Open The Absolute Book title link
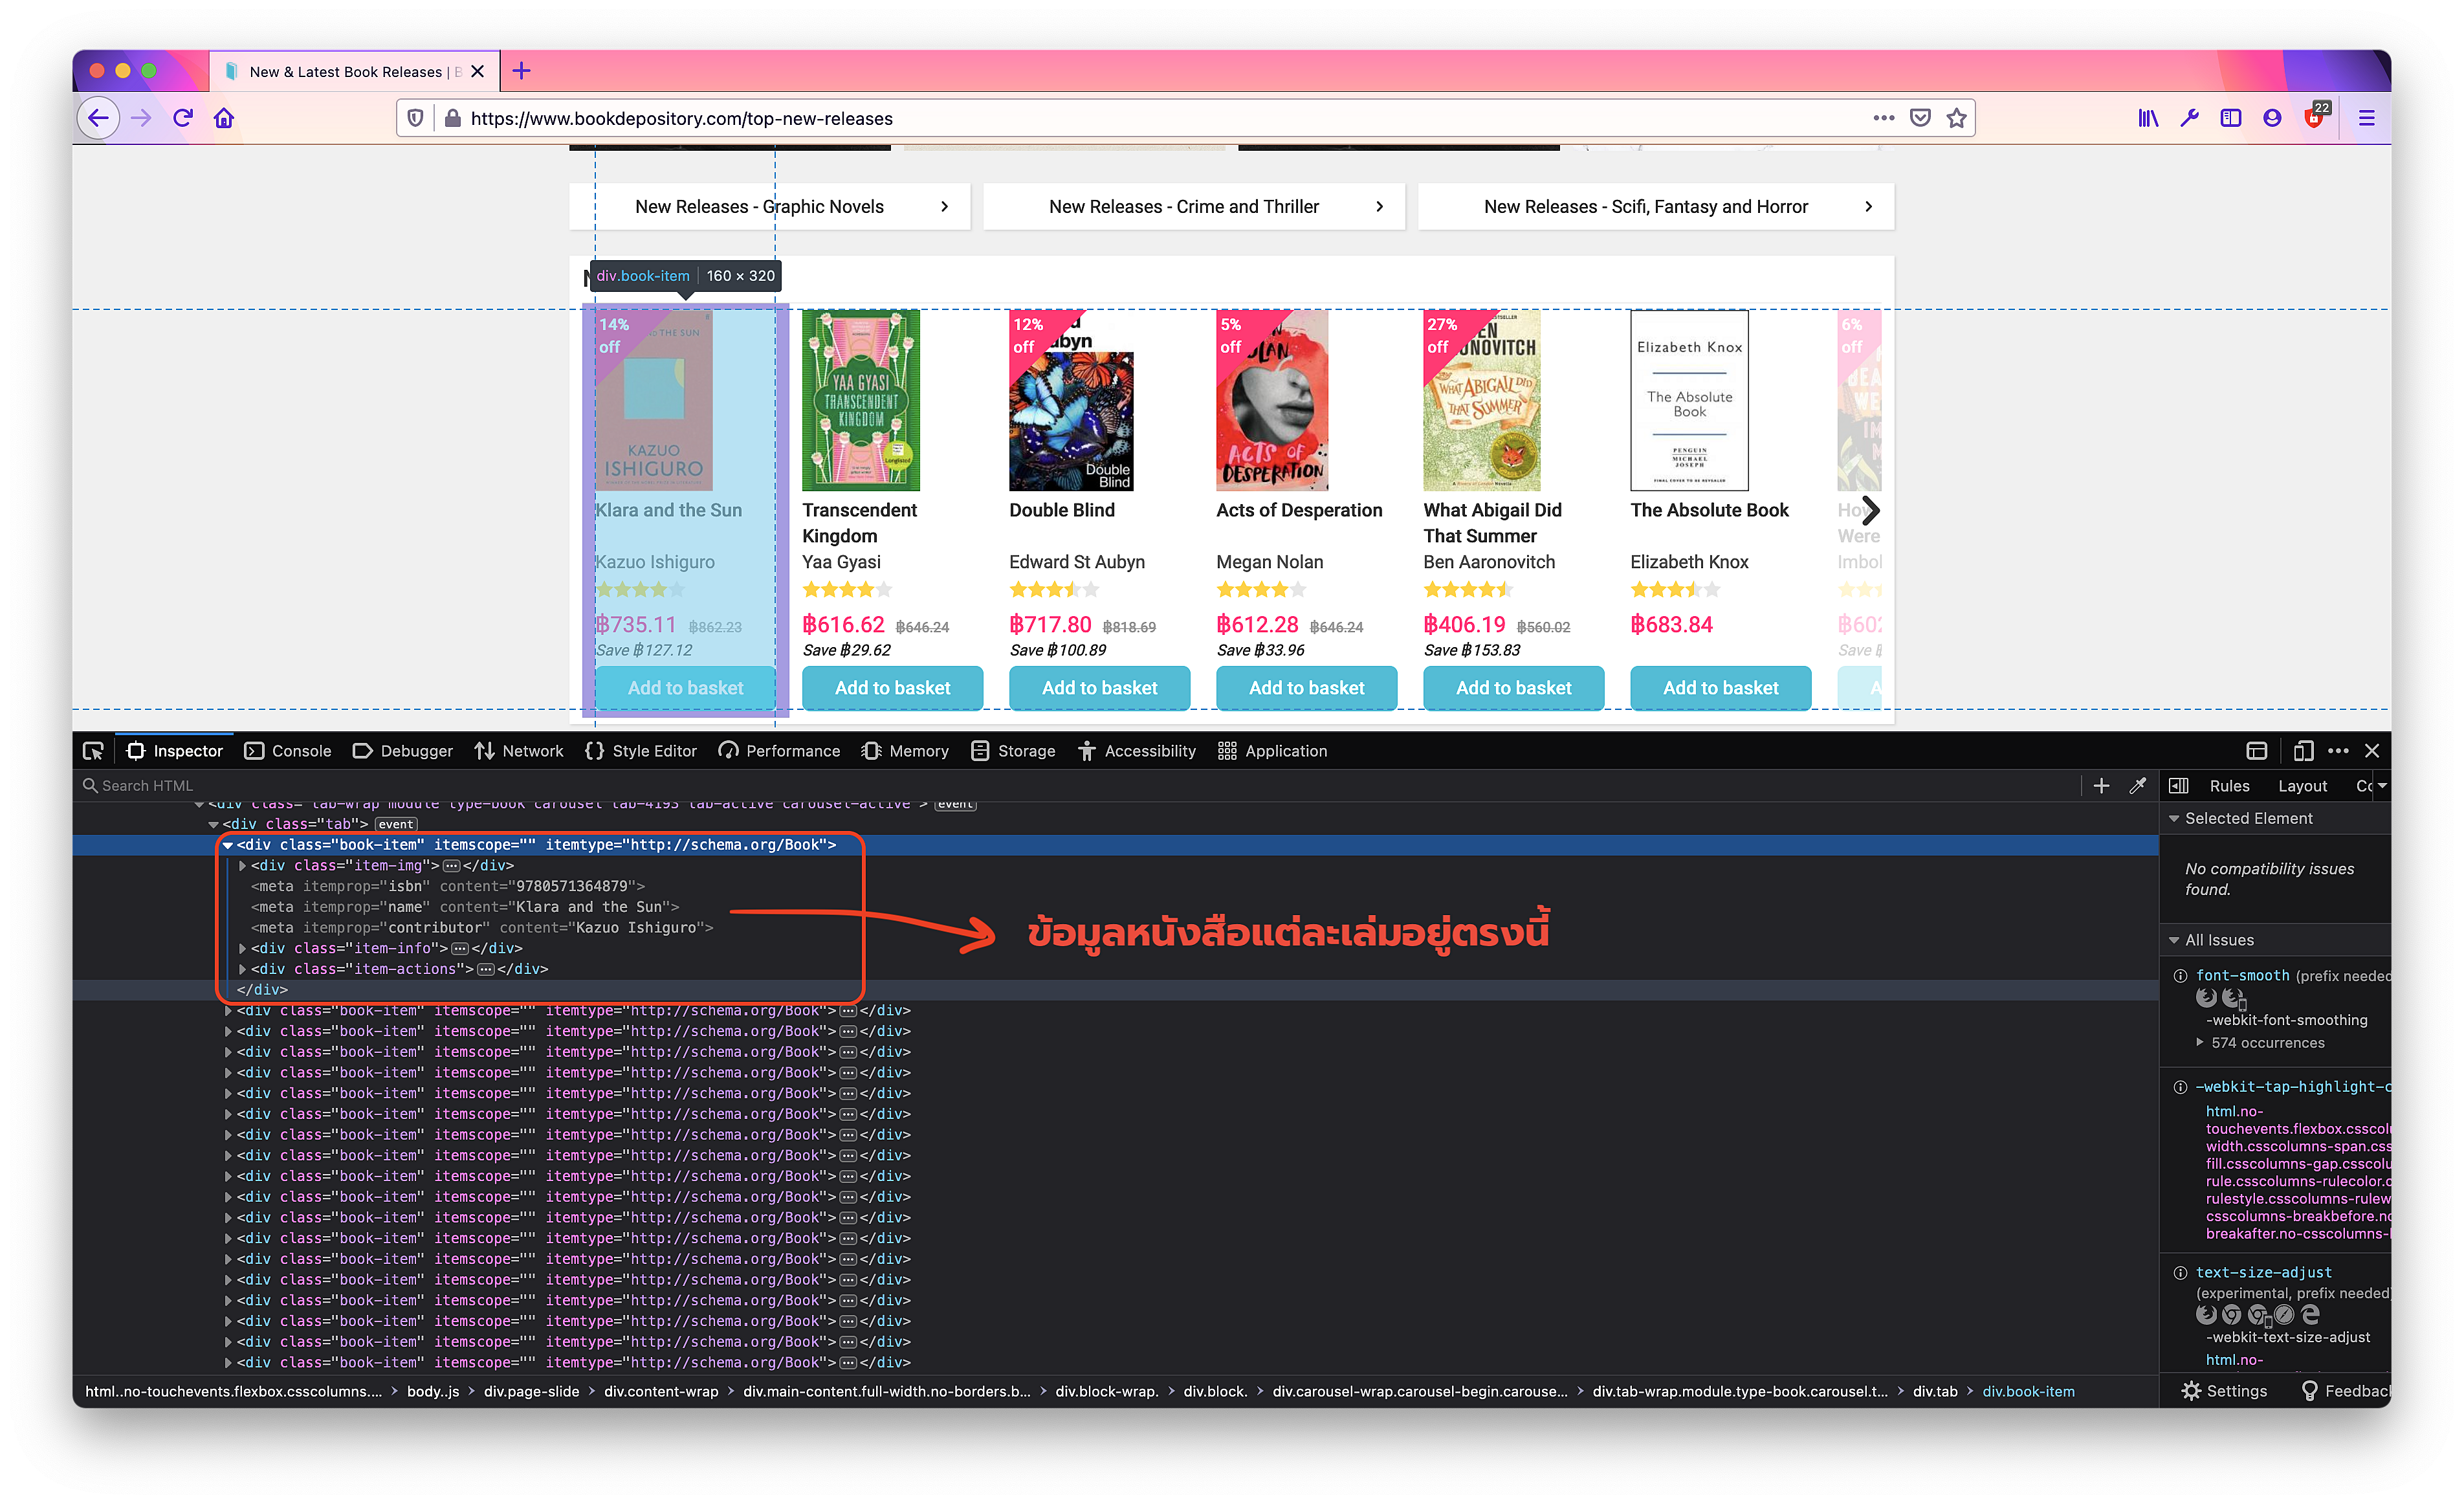 coord(1709,510)
